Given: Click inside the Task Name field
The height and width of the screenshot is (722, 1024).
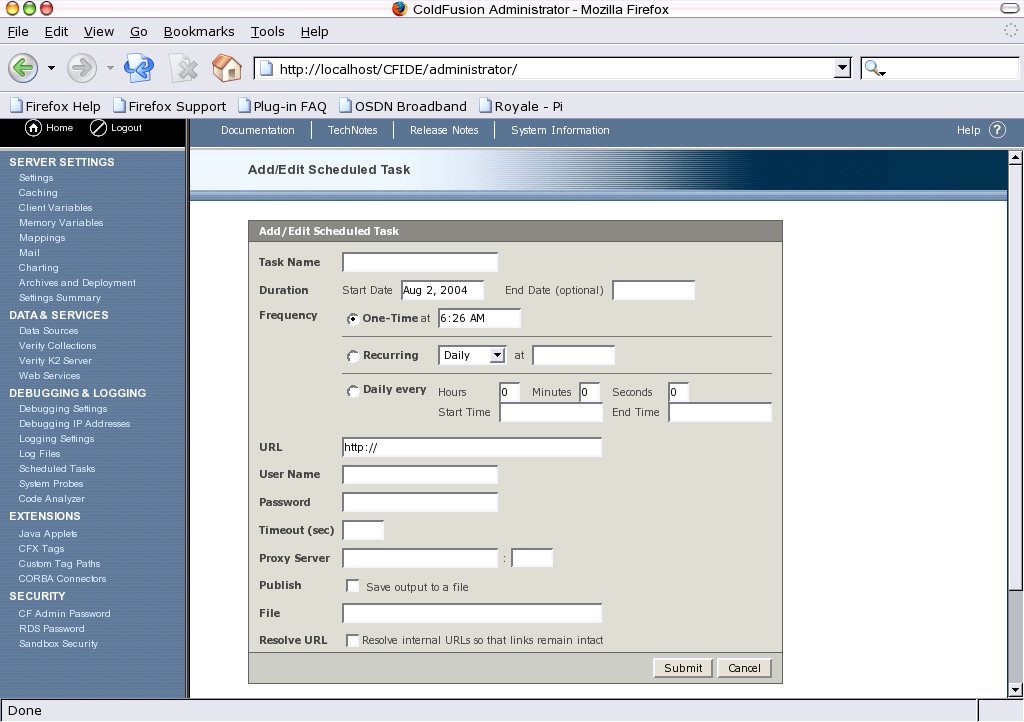Looking at the screenshot, I should pyautogui.click(x=420, y=263).
